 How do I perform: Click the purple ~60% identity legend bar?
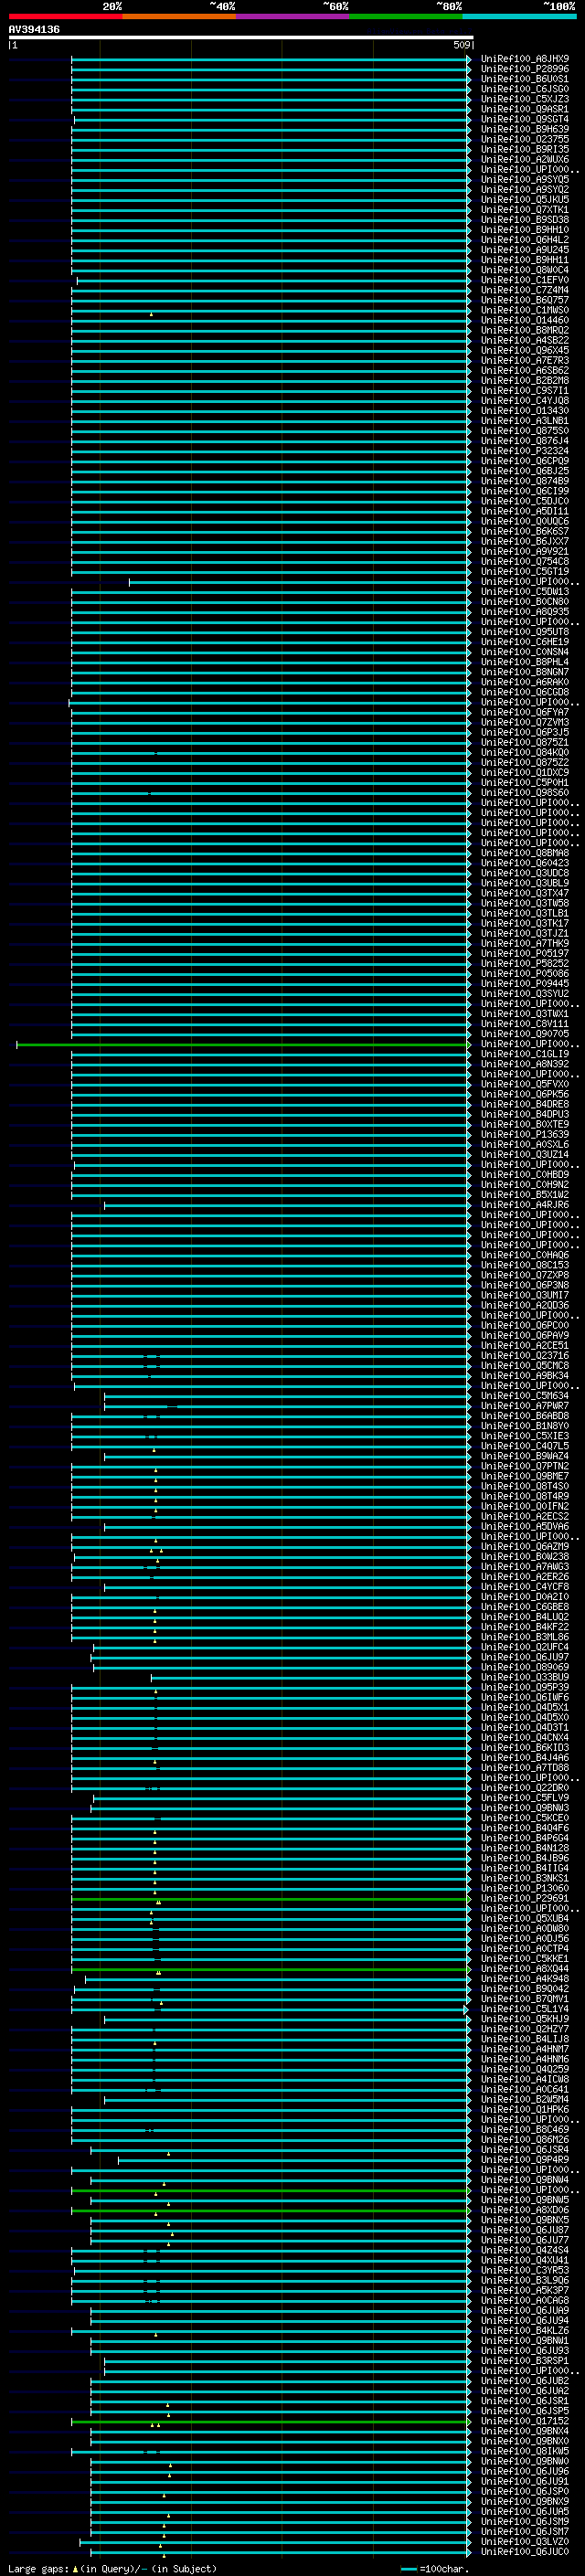pyautogui.click(x=293, y=16)
